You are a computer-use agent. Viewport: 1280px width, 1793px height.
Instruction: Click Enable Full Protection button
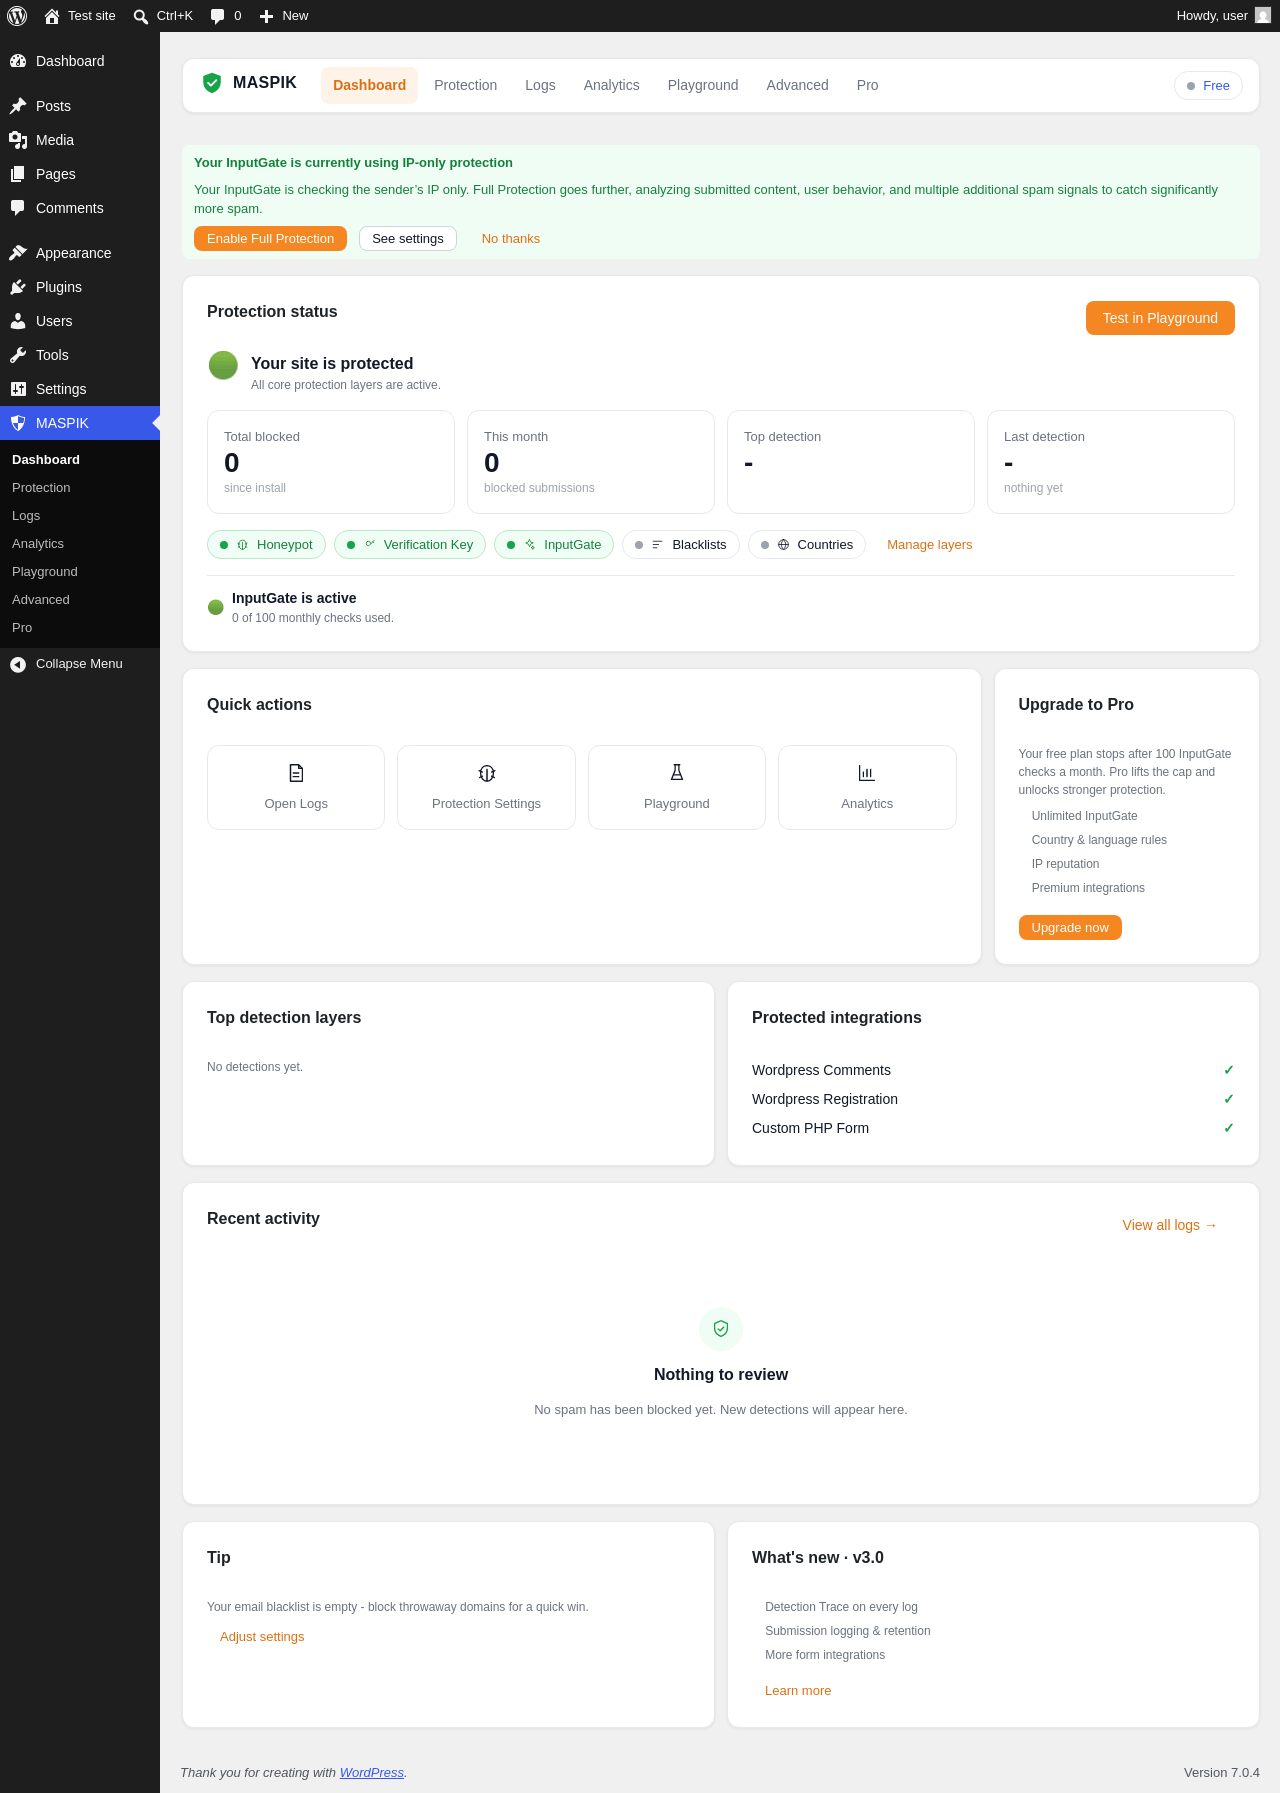[270, 239]
